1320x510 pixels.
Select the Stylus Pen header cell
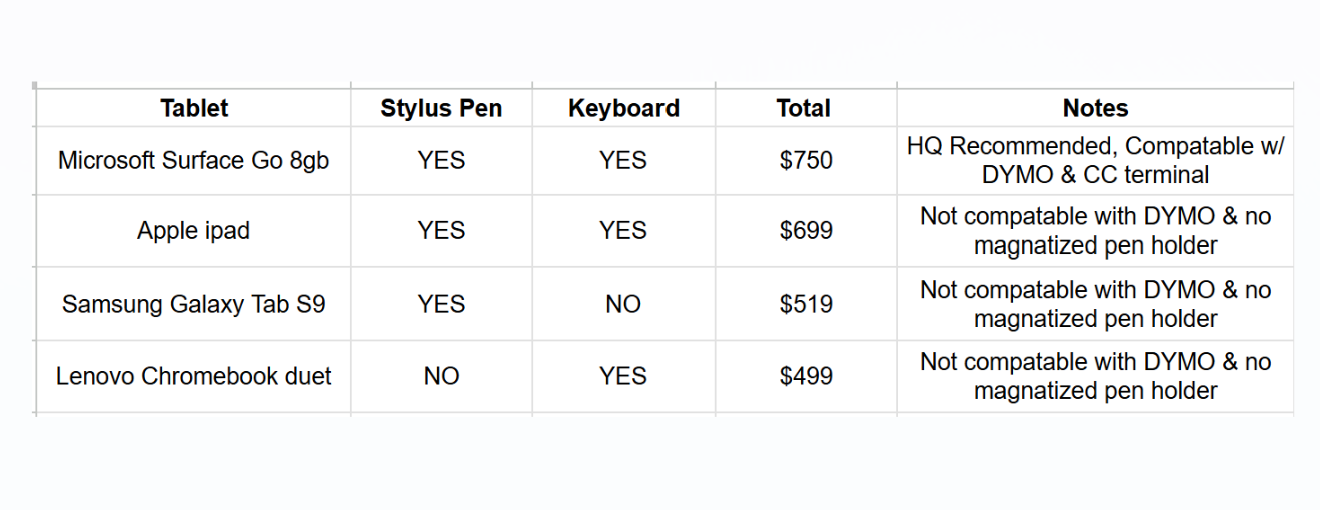tap(441, 108)
